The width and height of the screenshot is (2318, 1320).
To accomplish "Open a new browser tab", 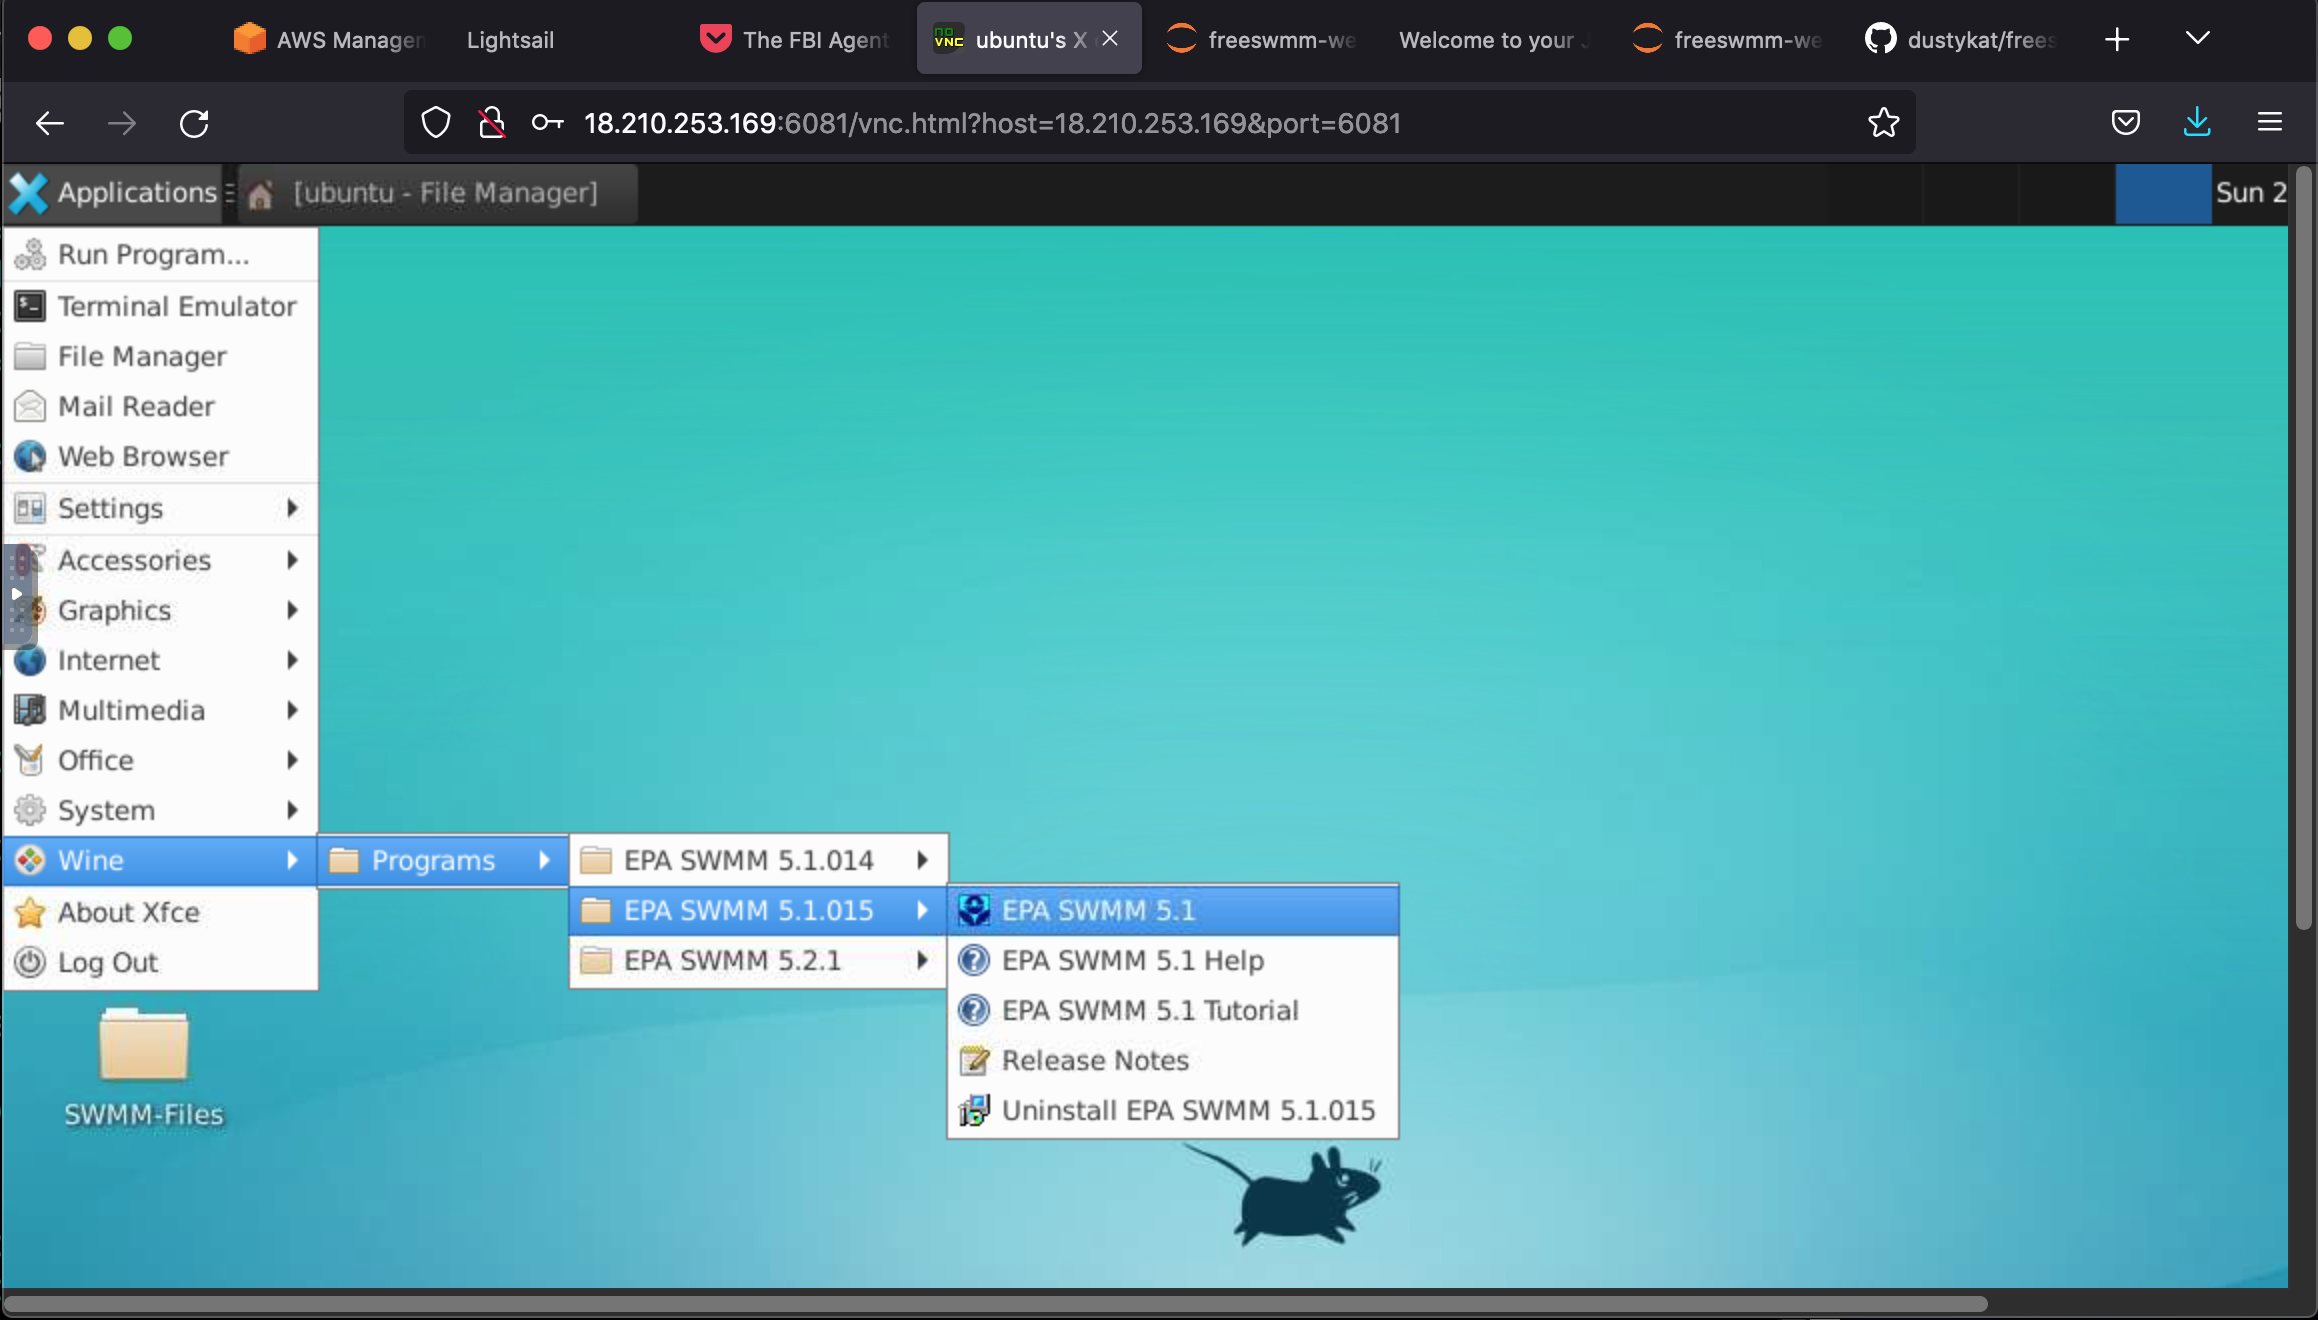I will [x=2116, y=39].
